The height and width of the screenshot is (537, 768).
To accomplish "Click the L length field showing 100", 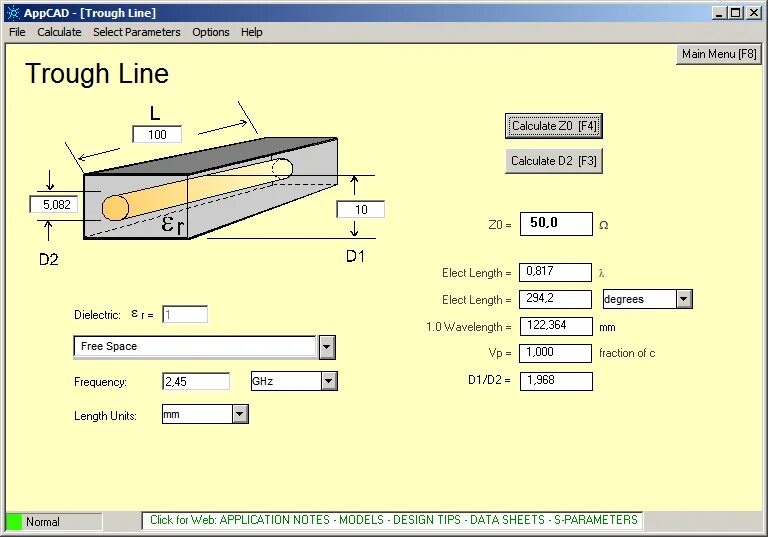I will pyautogui.click(x=157, y=134).
